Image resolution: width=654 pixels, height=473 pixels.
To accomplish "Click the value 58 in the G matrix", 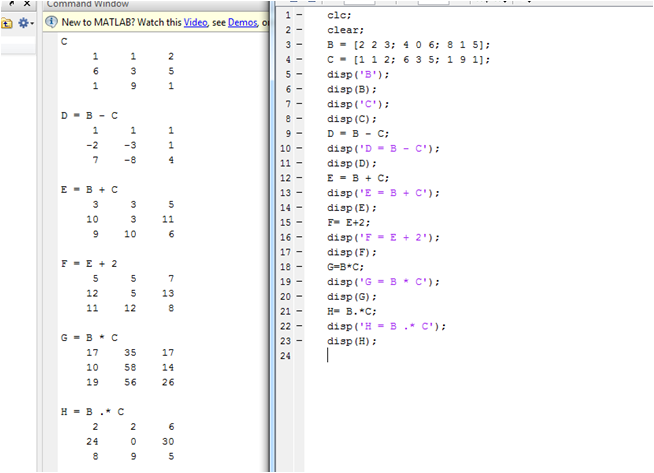I will [130, 367].
